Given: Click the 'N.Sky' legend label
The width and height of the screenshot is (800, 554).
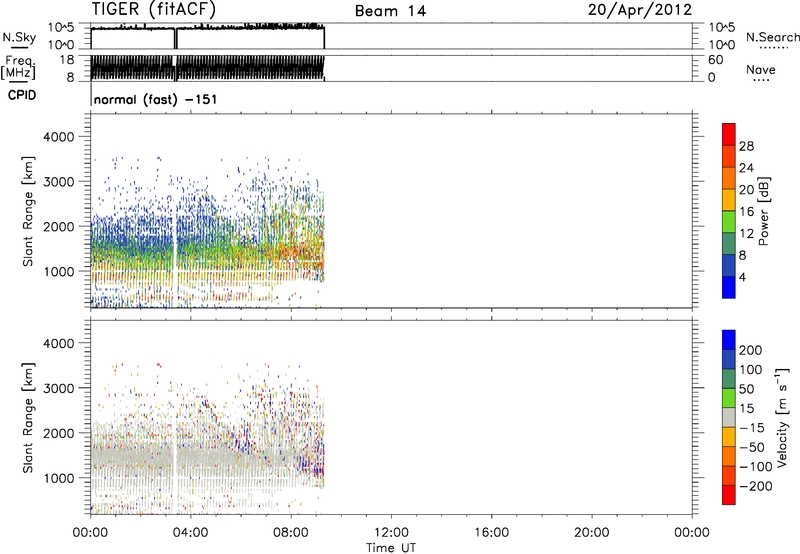Looking at the screenshot, I should [19, 37].
